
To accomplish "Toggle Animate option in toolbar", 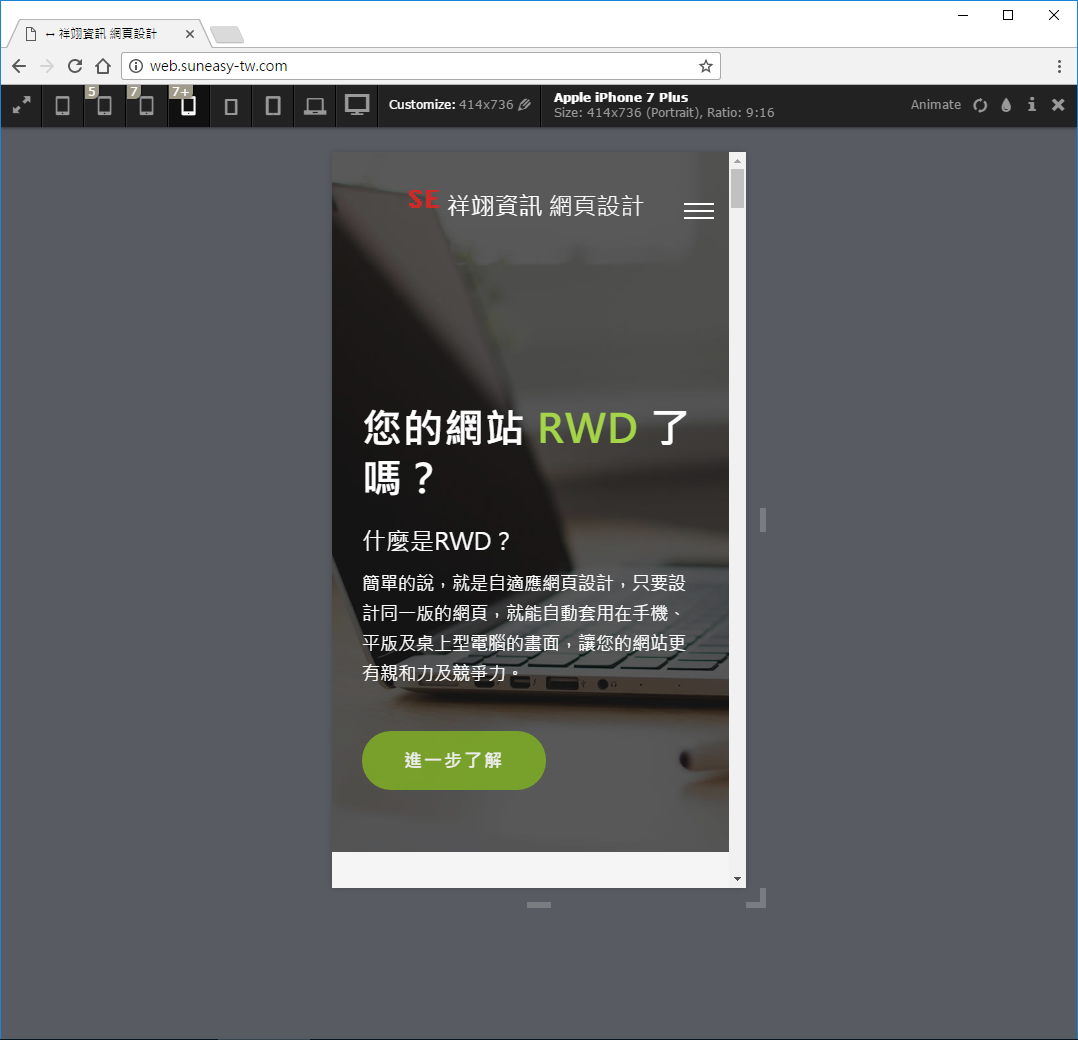I will pyautogui.click(x=935, y=104).
